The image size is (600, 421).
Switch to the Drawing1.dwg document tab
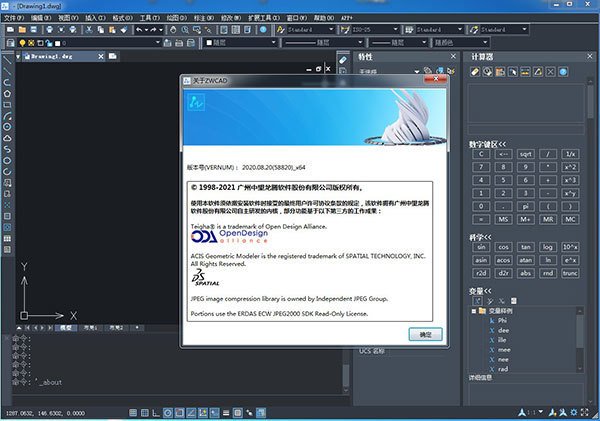tap(64, 56)
